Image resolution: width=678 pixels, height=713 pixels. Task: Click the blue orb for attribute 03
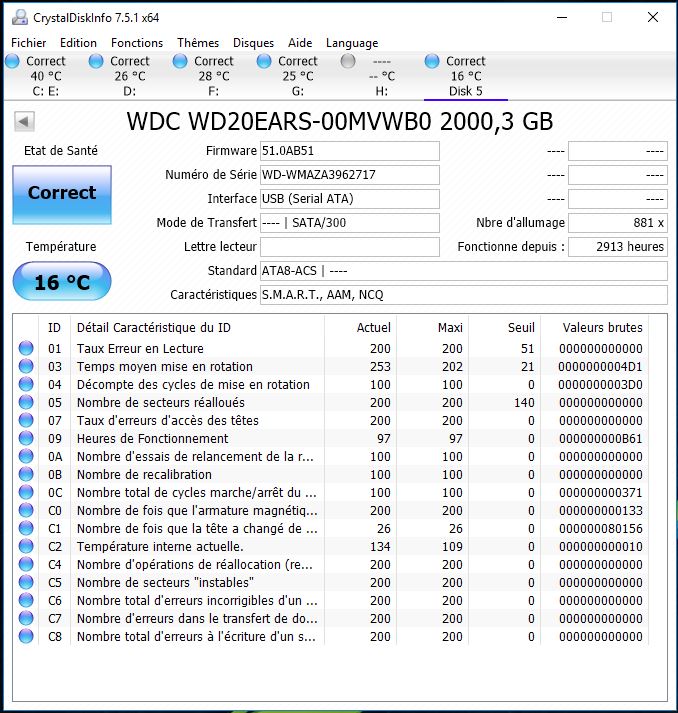click(x=26, y=367)
